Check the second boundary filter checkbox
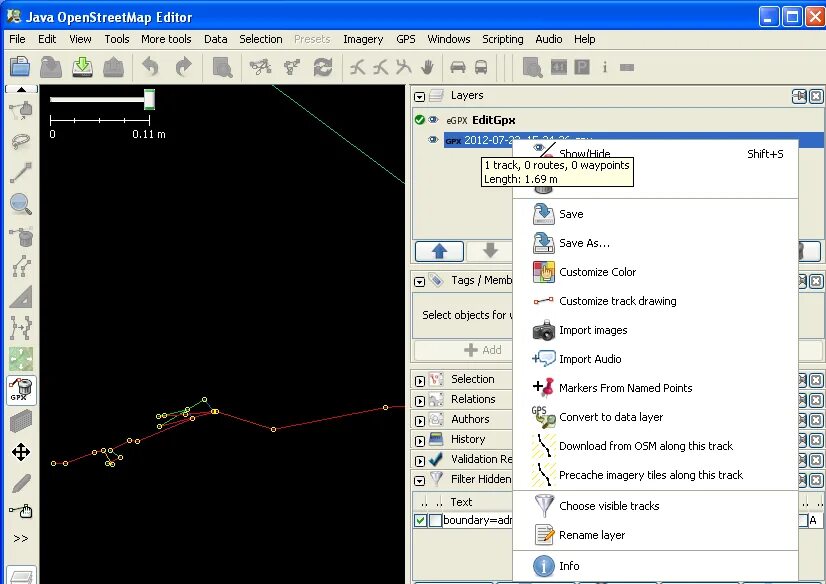826x584 pixels. coord(435,520)
